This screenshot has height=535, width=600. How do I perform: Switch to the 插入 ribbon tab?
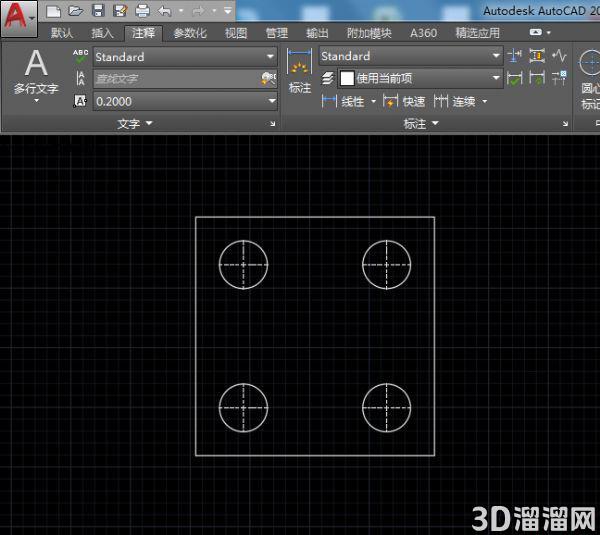tap(102, 33)
